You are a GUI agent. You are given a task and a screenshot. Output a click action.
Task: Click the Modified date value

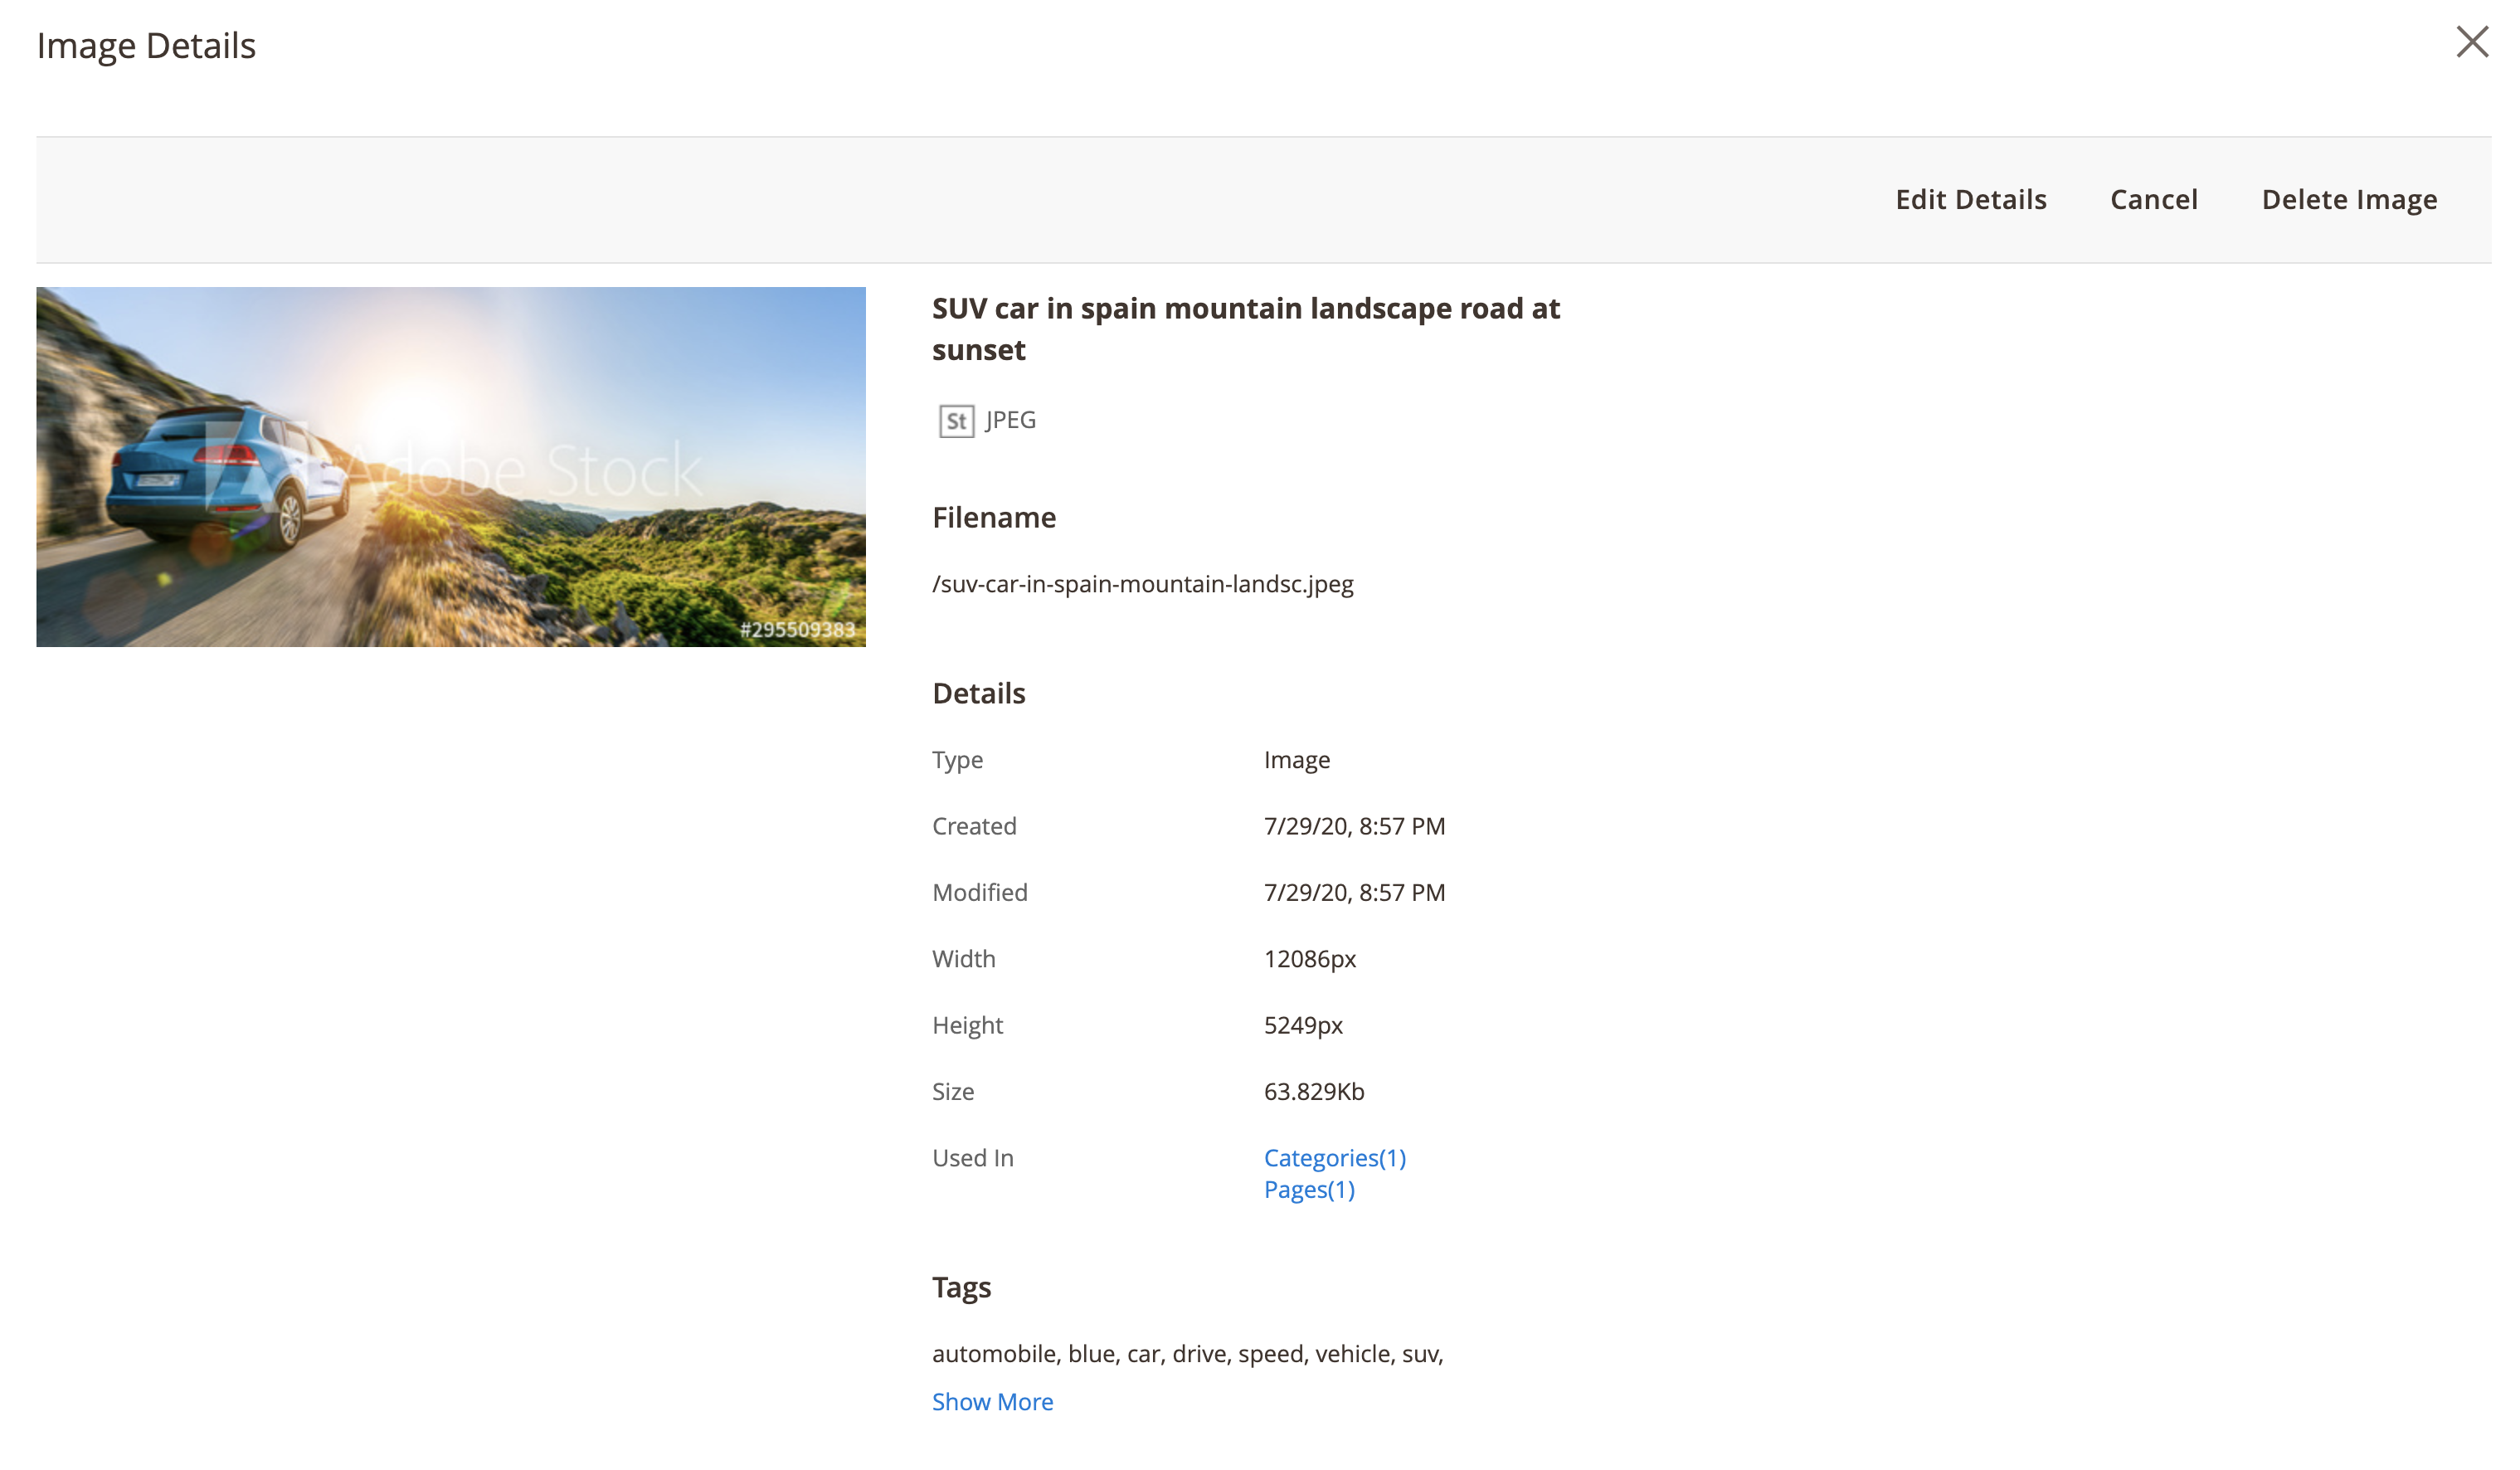pyautogui.click(x=1354, y=892)
